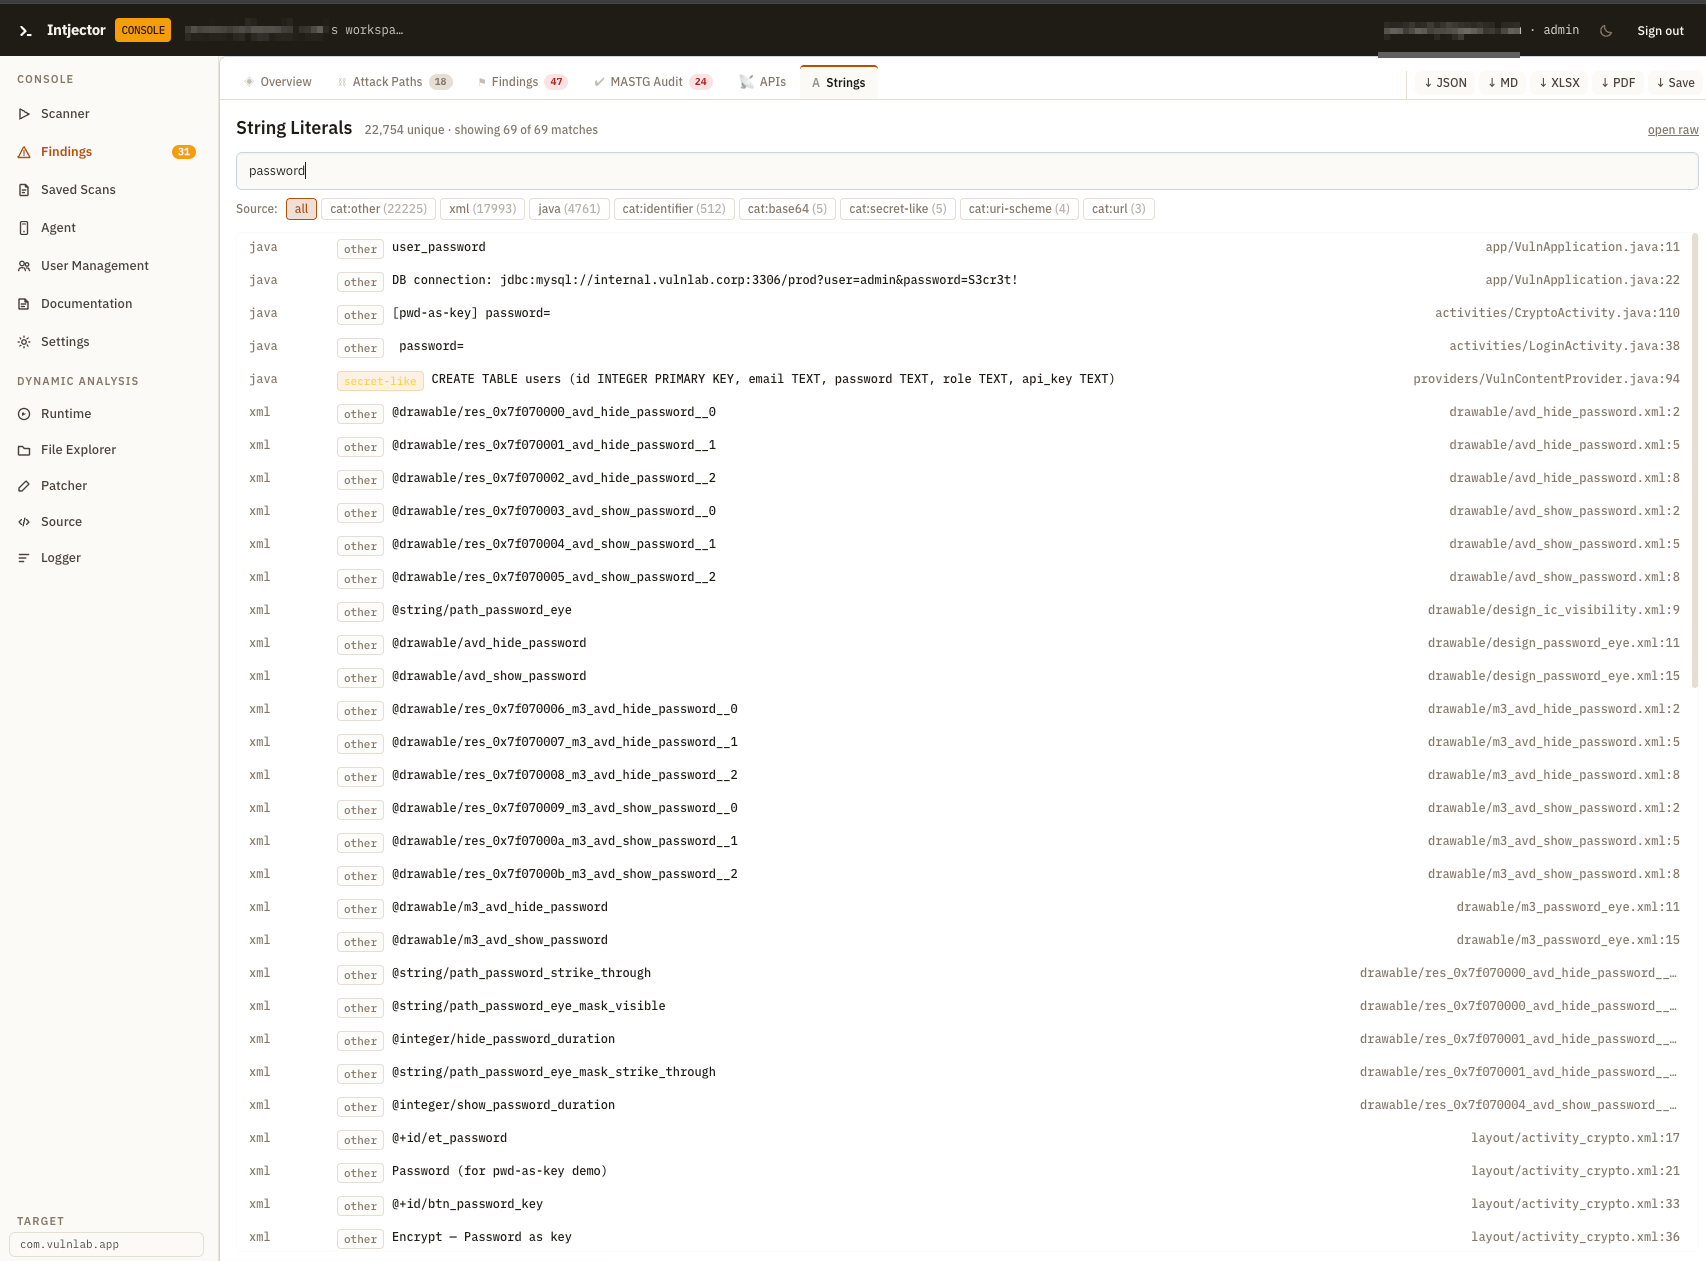Click the strings list vertical scrollbar
Image resolution: width=1706 pixels, height=1261 pixels.
(x=1694, y=460)
